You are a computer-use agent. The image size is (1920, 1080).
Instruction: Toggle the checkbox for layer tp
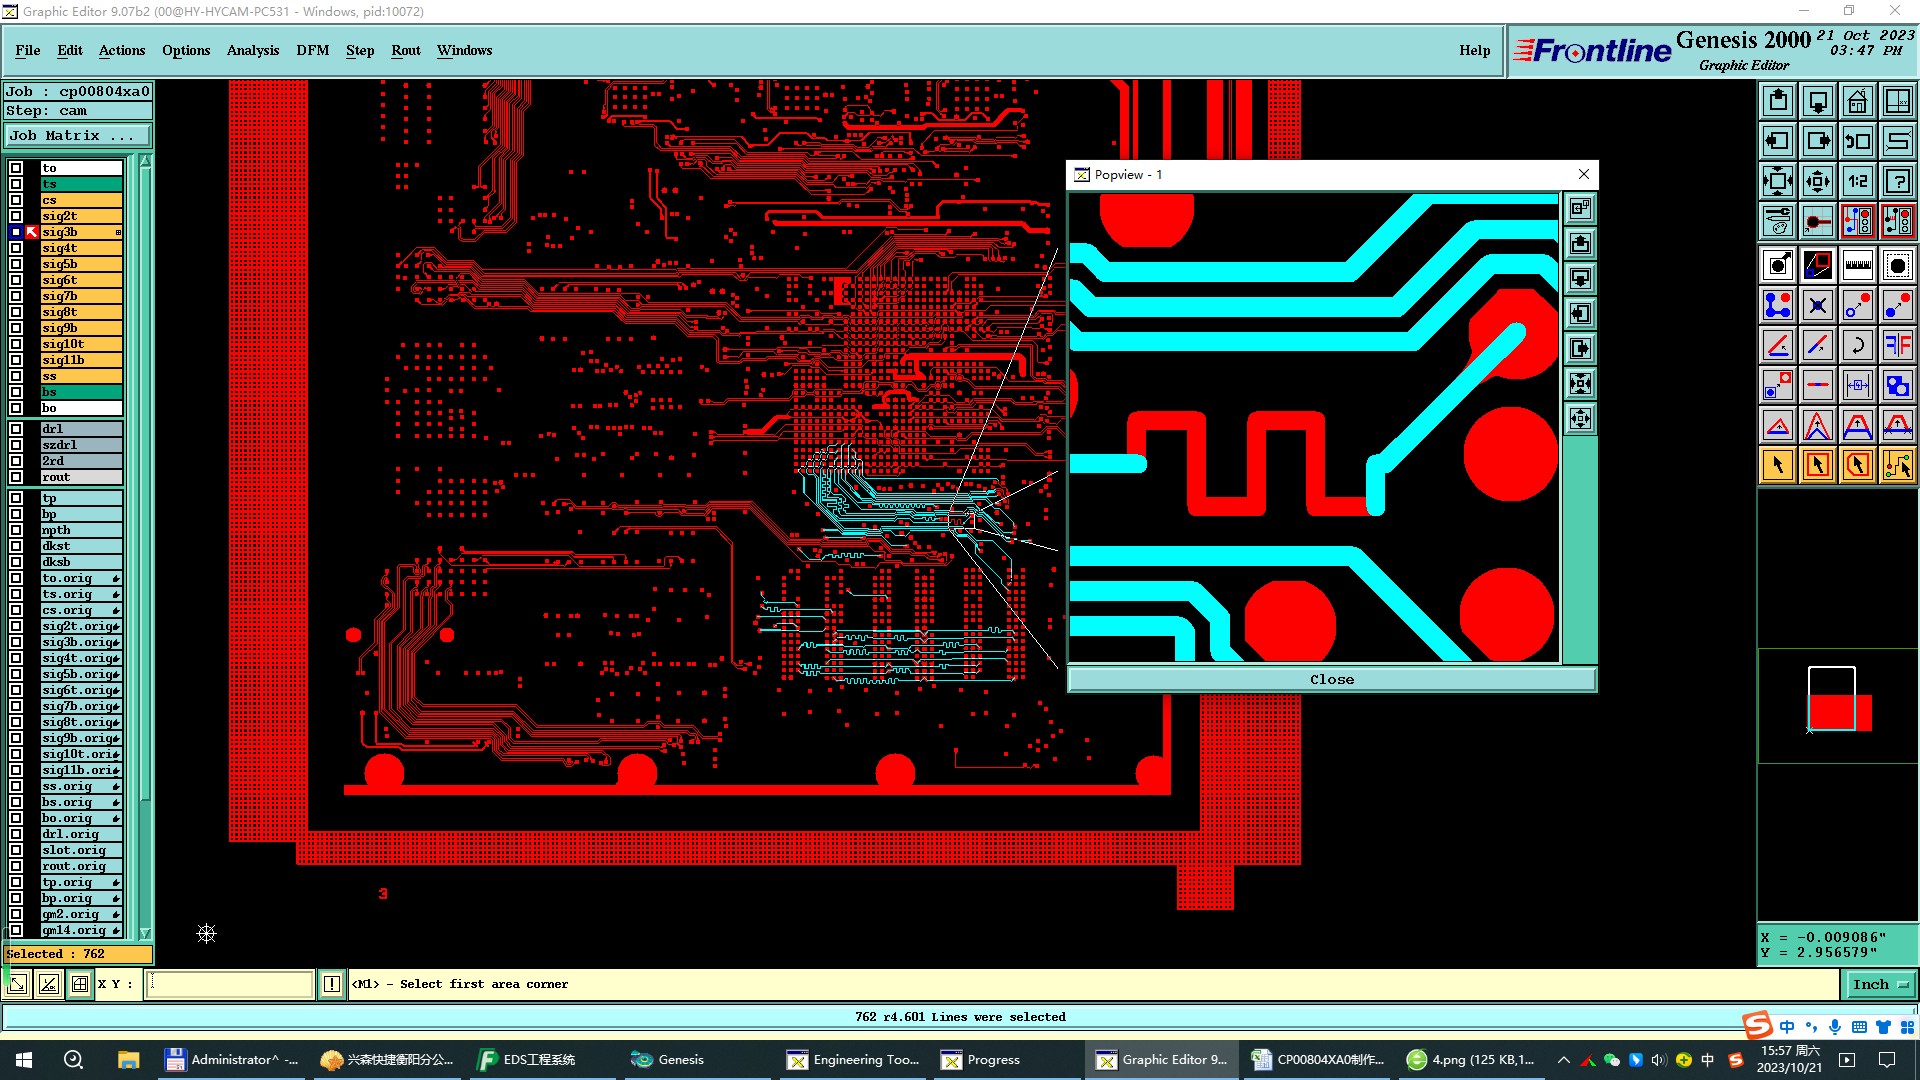tap(16, 498)
